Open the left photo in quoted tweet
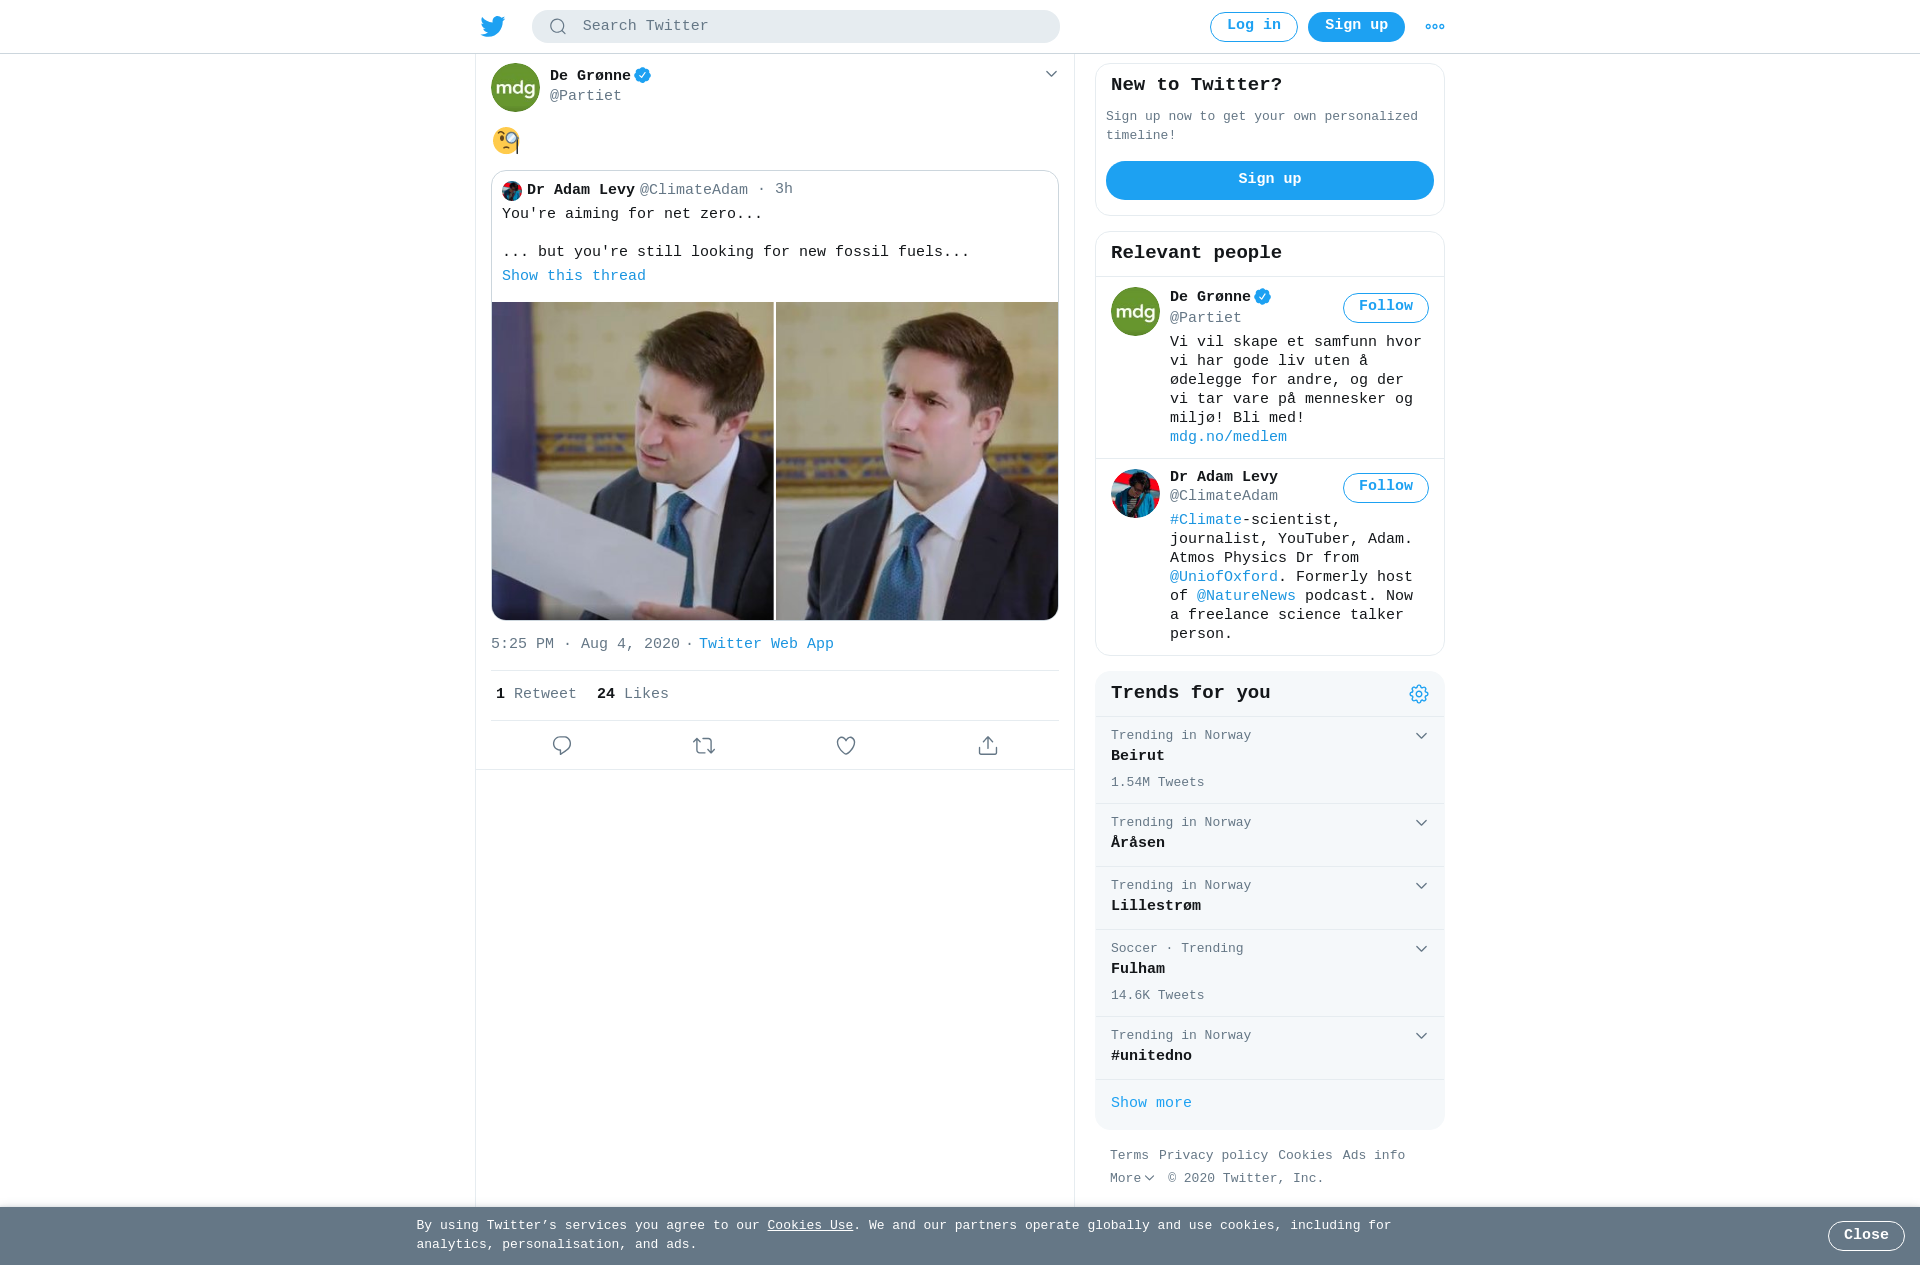This screenshot has width=1920, height=1265. (x=633, y=461)
